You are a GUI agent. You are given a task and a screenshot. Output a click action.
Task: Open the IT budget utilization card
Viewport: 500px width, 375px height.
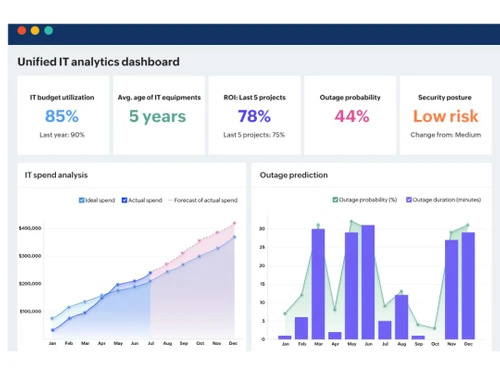point(63,115)
